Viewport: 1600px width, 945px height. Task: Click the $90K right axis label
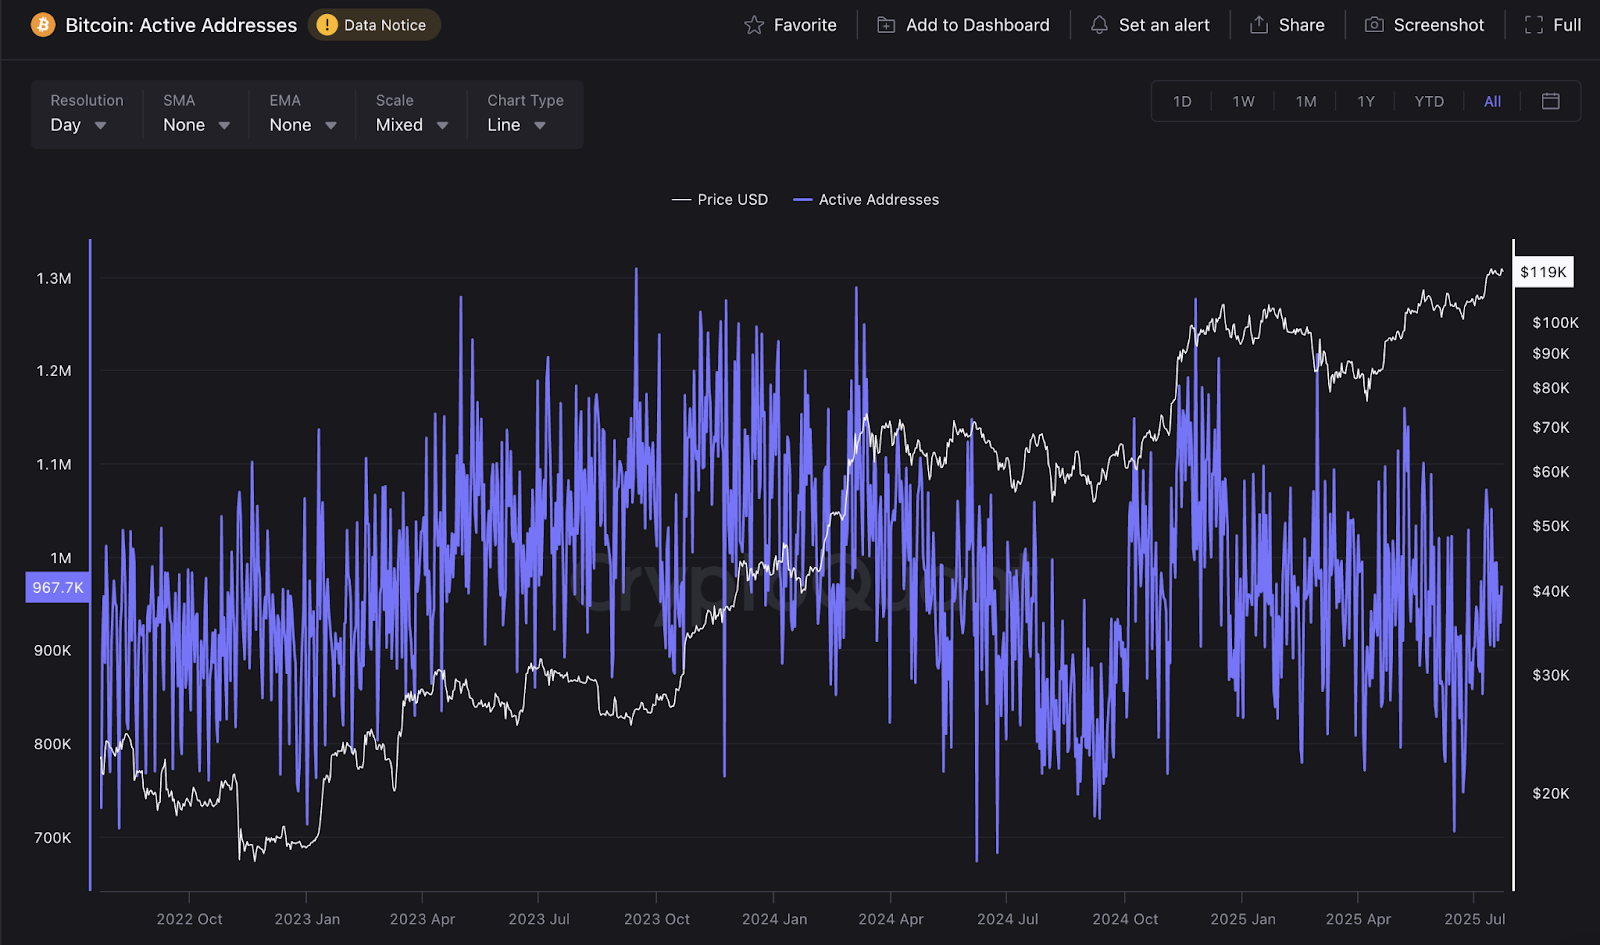point(1551,353)
